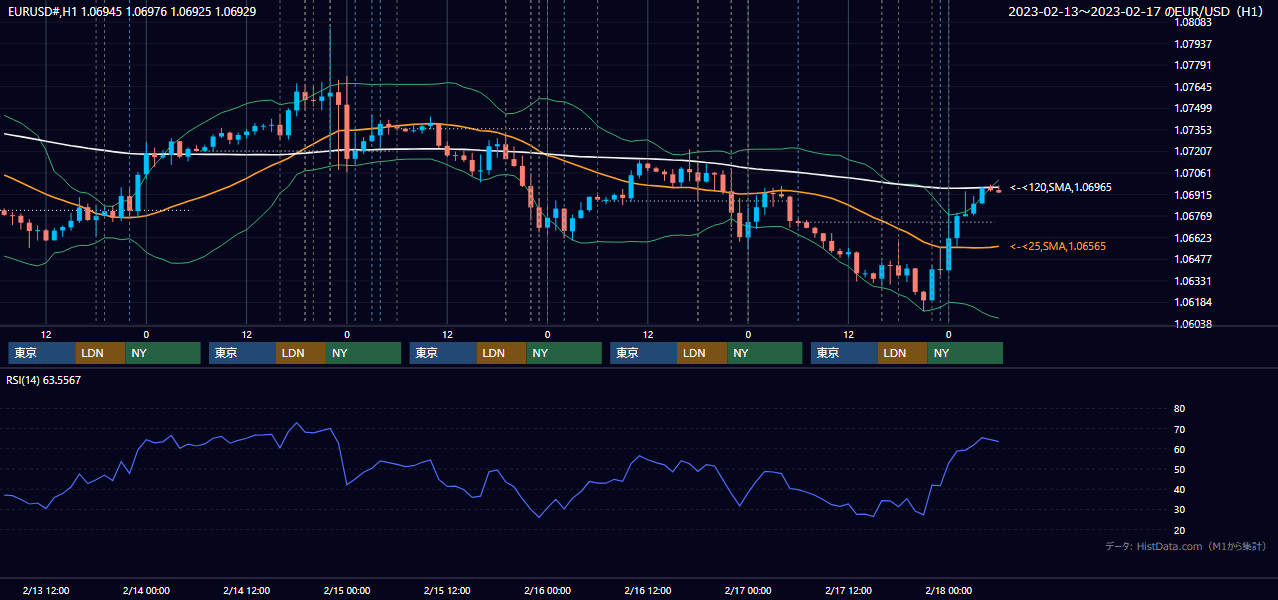The width and height of the screenshot is (1278, 600).
Task: Click RSI scale value 40
Action: pyautogui.click(x=1179, y=489)
